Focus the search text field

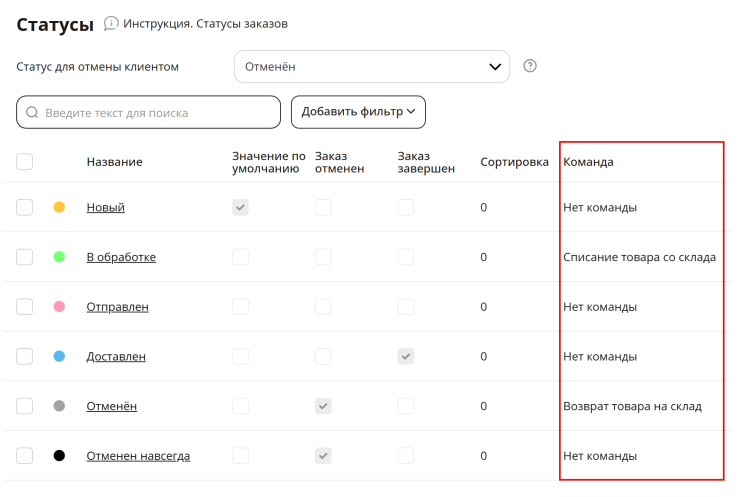tap(148, 112)
